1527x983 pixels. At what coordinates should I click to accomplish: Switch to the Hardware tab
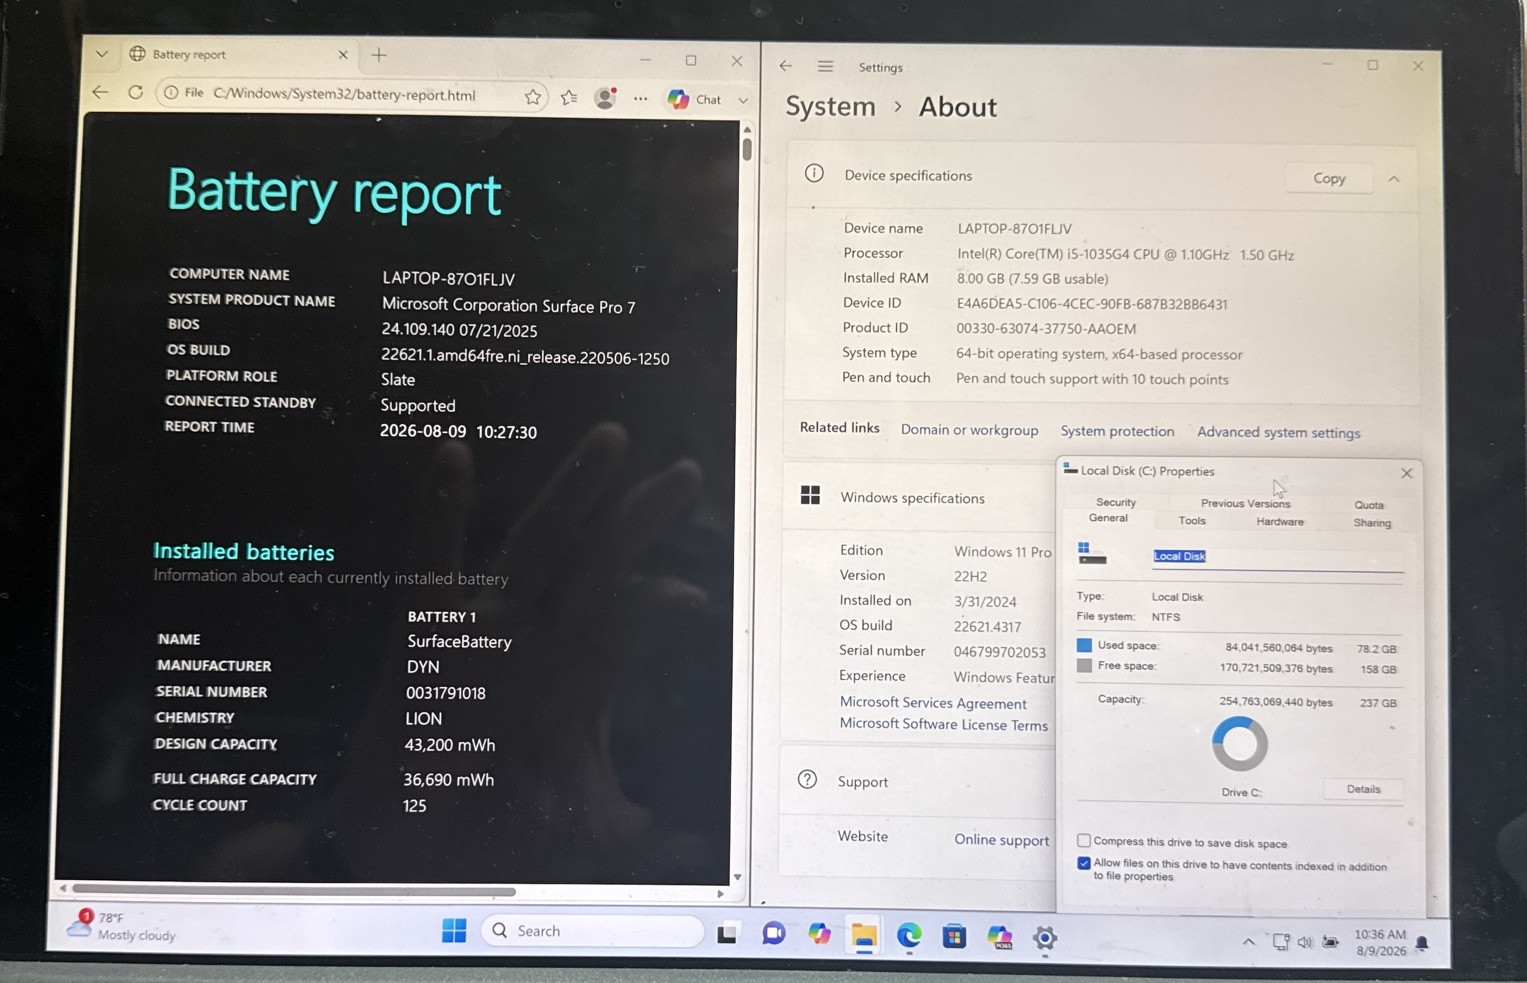[x=1280, y=521]
